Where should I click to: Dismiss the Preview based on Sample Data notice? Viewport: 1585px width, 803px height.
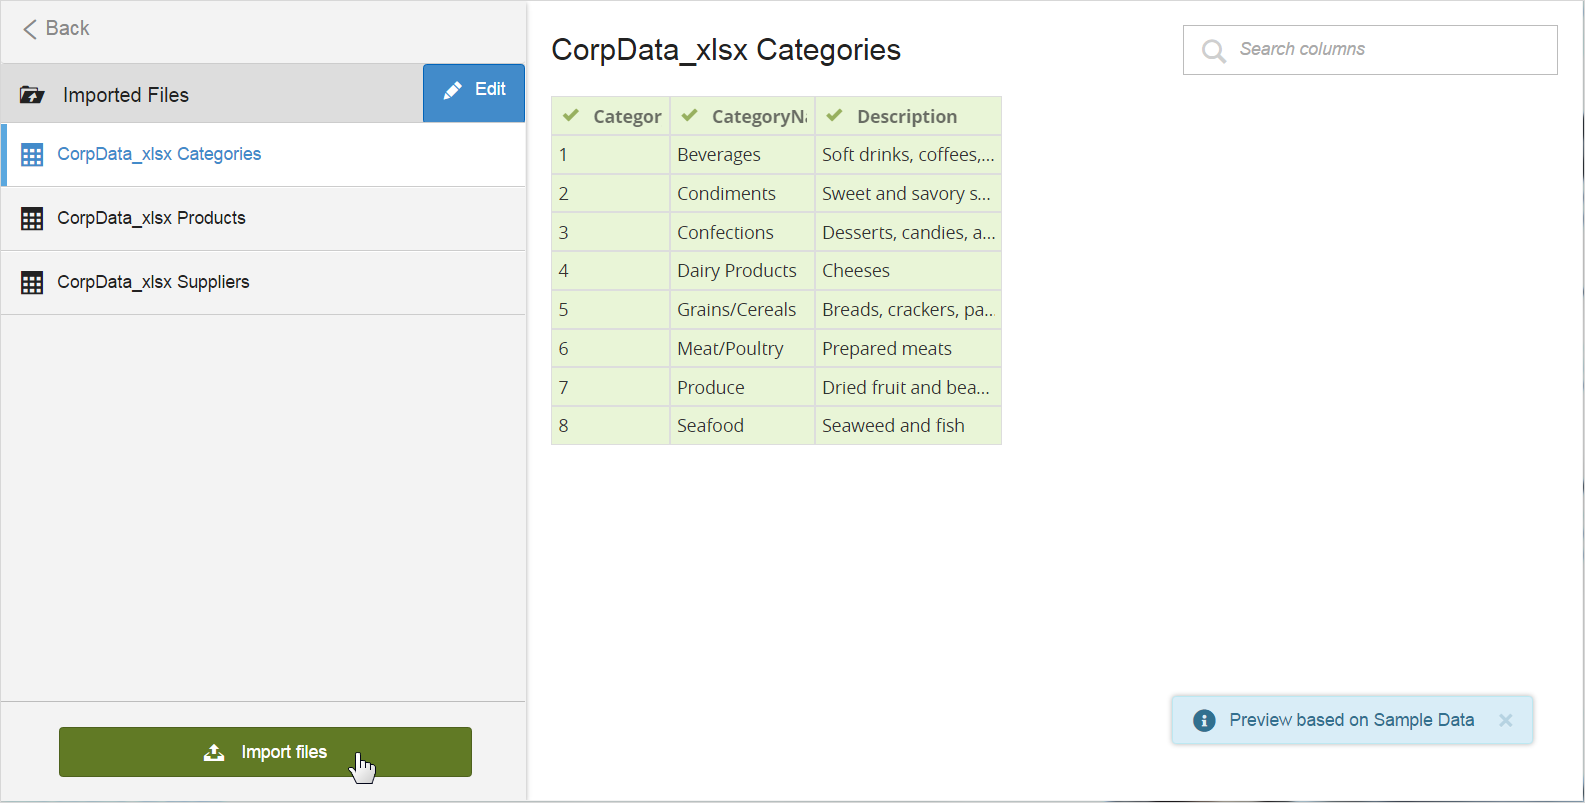(1505, 720)
